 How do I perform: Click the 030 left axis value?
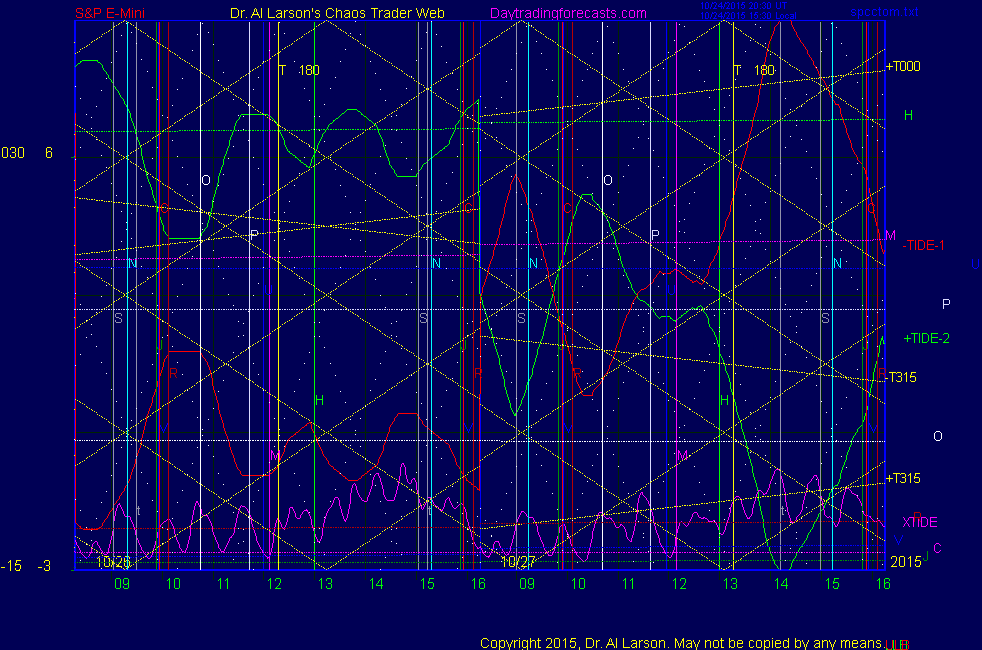coord(13,153)
